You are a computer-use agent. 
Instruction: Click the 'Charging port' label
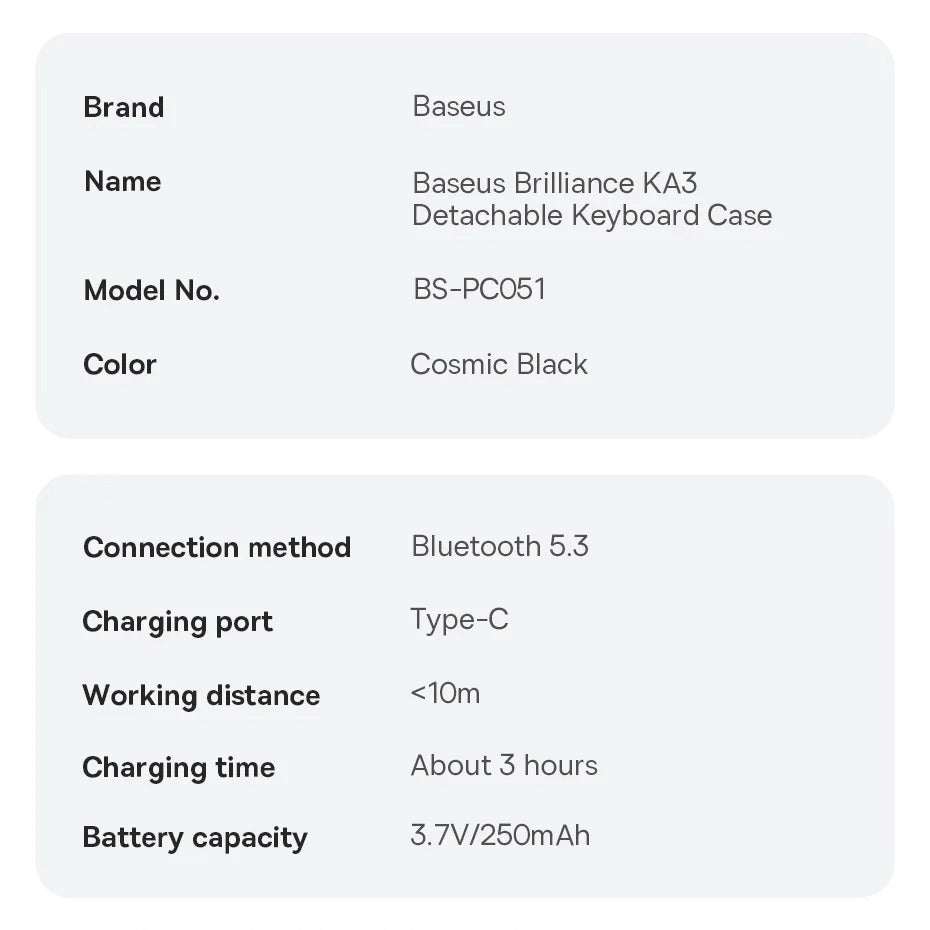[177, 621]
